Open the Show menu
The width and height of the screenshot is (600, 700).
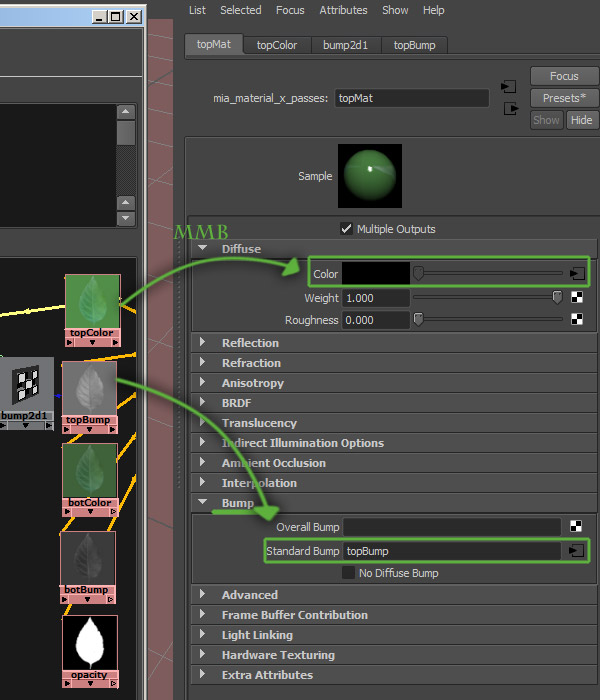click(x=395, y=10)
